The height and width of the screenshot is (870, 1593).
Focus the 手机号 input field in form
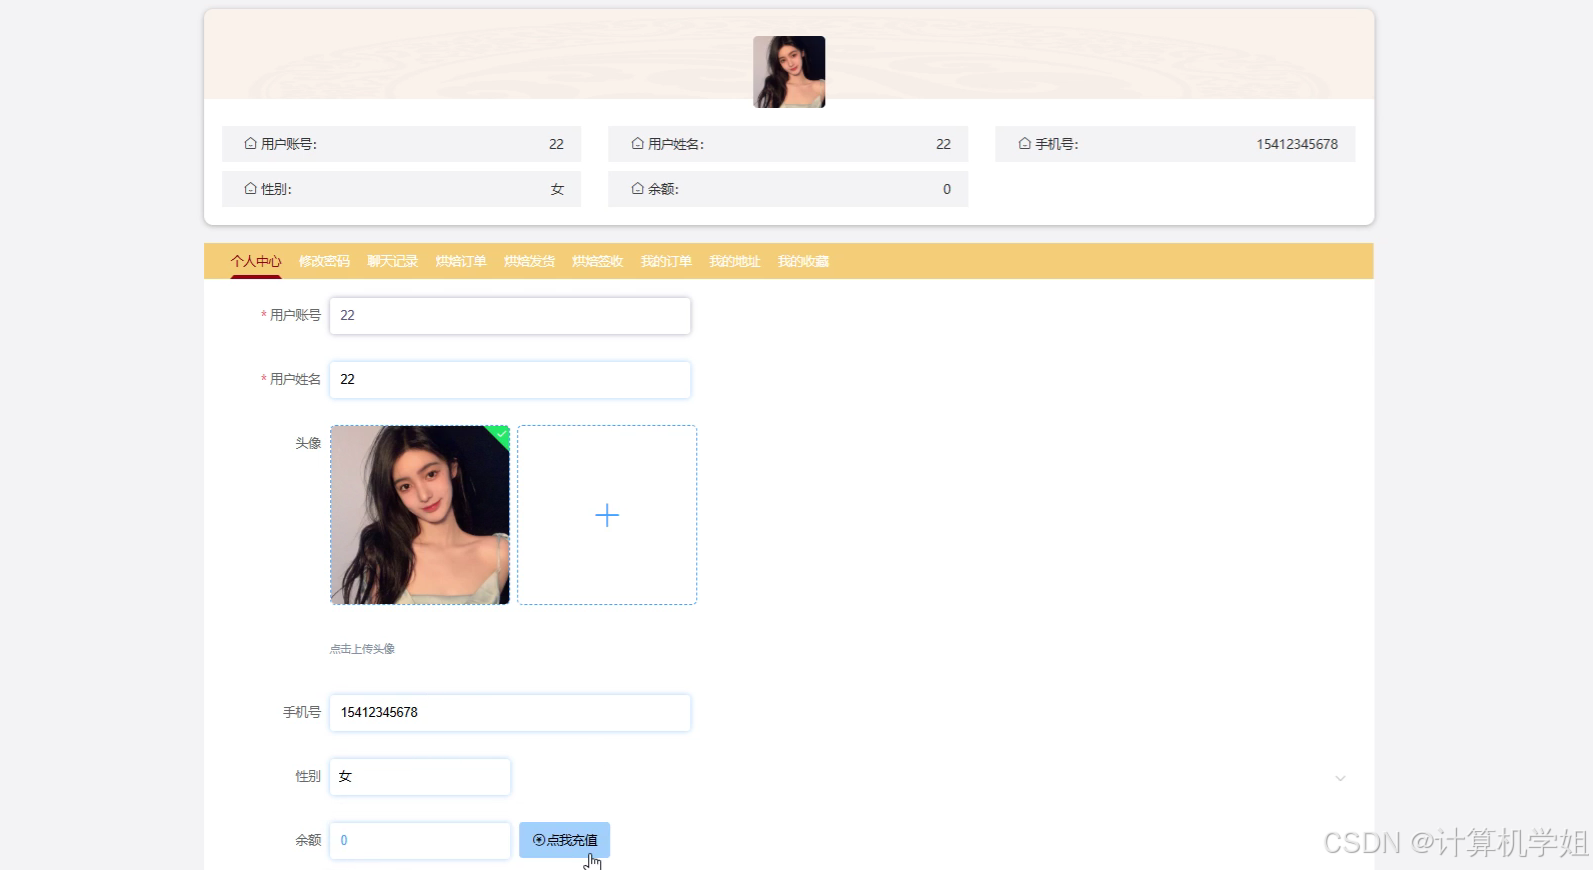[x=510, y=712]
